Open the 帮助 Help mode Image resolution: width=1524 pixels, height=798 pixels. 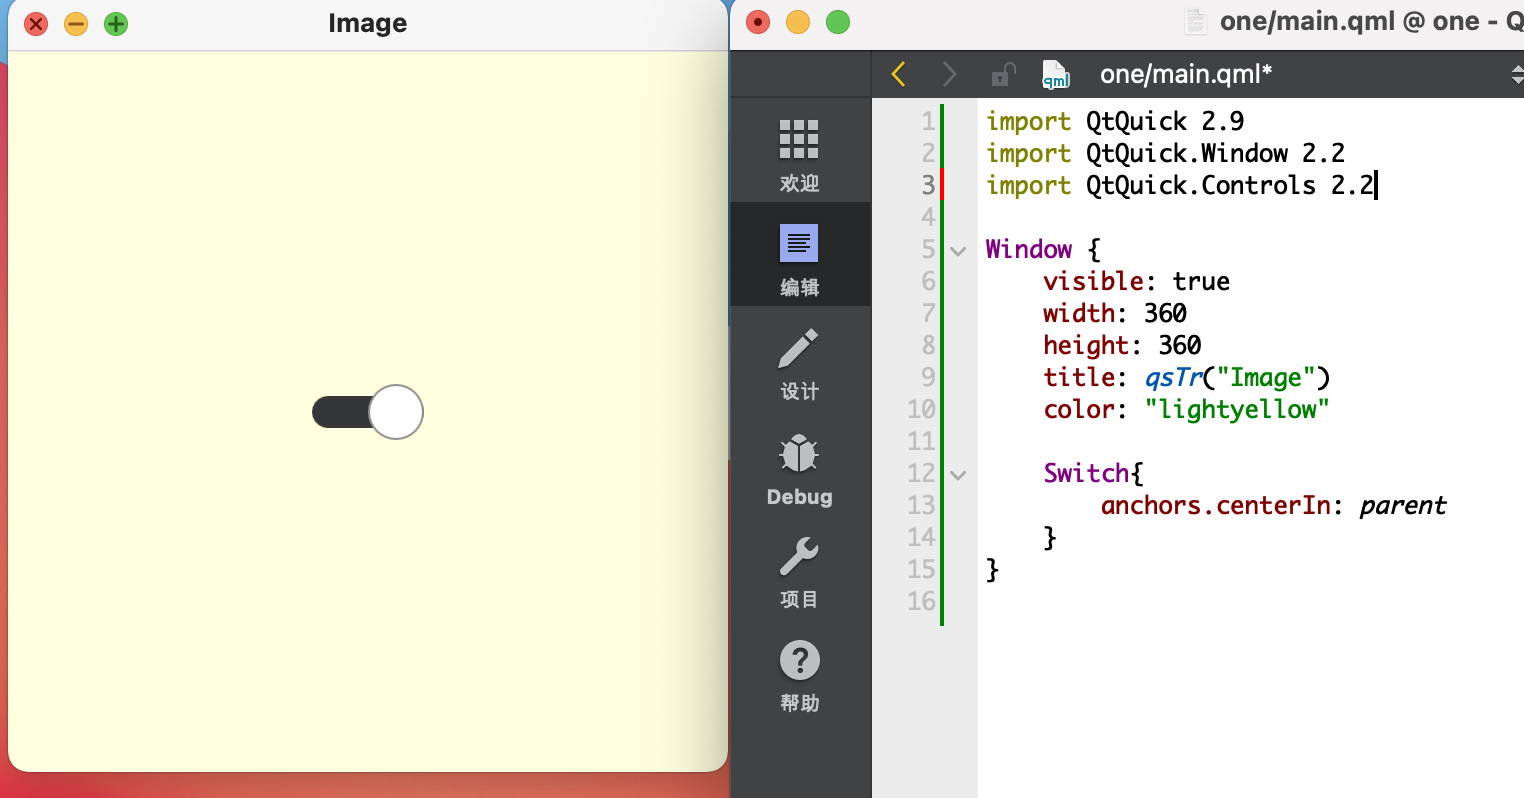pyautogui.click(x=799, y=676)
